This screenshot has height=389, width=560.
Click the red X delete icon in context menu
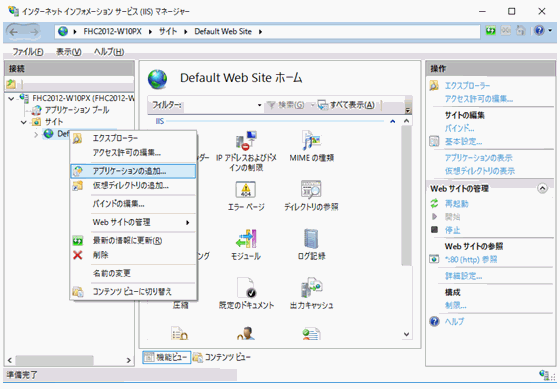pyautogui.click(x=78, y=255)
